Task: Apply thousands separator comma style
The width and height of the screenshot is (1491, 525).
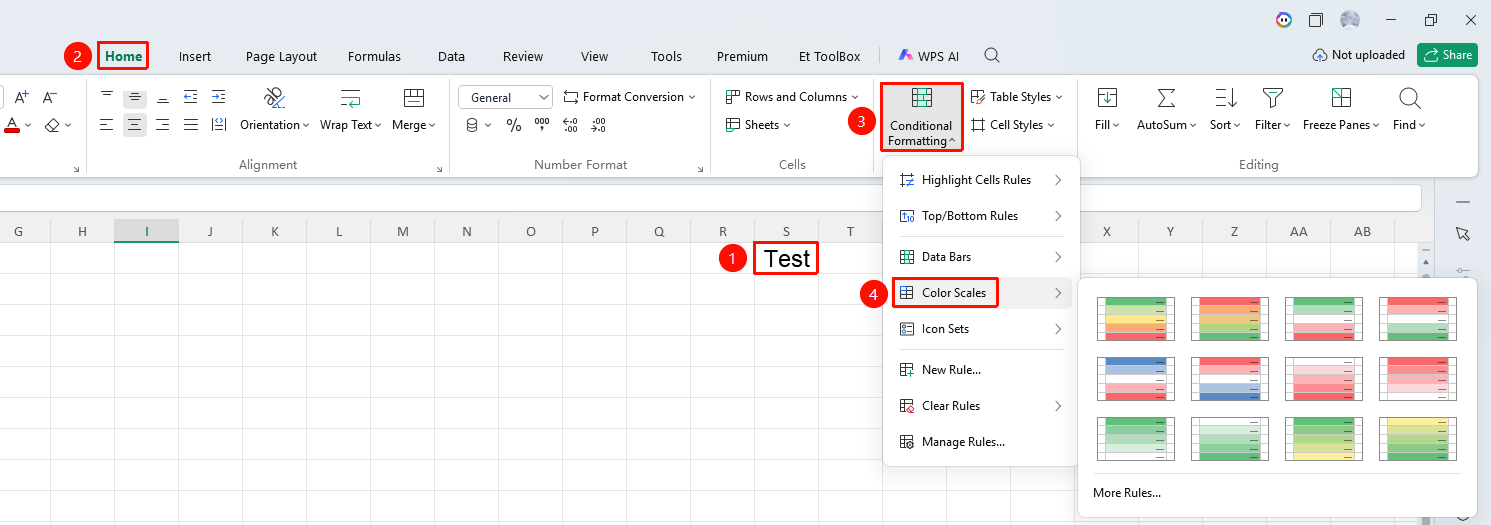Action: pyautogui.click(x=542, y=125)
